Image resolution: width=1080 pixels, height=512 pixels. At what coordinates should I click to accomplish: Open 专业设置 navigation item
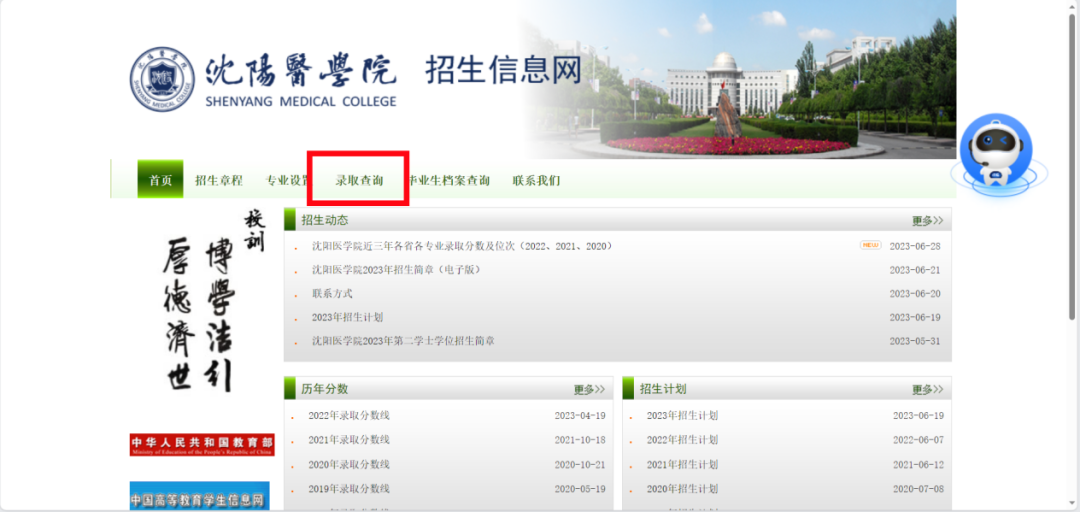(x=288, y=181)
